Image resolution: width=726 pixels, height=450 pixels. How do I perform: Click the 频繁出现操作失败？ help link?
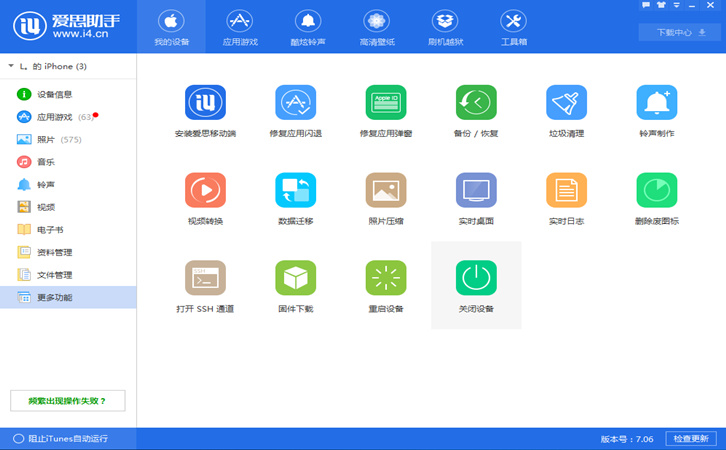[68, 401]
